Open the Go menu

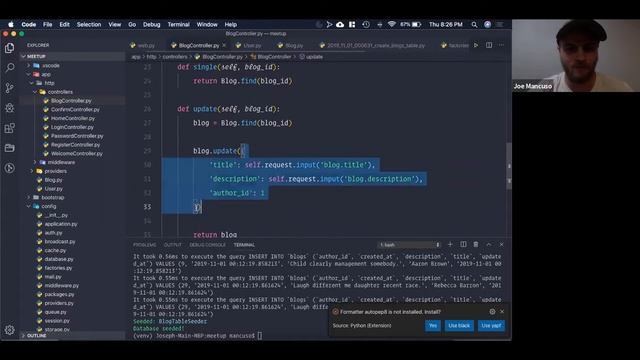(x=132, y=24)
